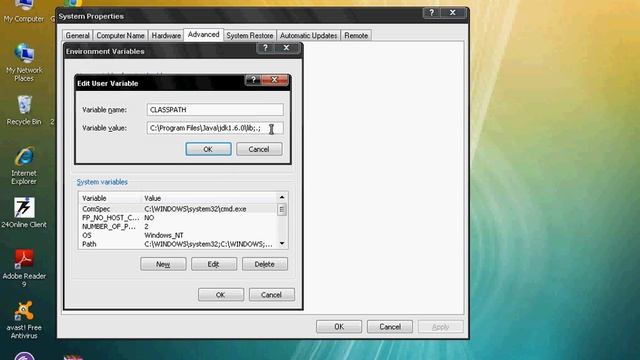Image resolution: width=640 pixels, height=360 pixels.
Task: Switch to the Computer Name tab
Action: pyautogui.click(x=120, y=36)
